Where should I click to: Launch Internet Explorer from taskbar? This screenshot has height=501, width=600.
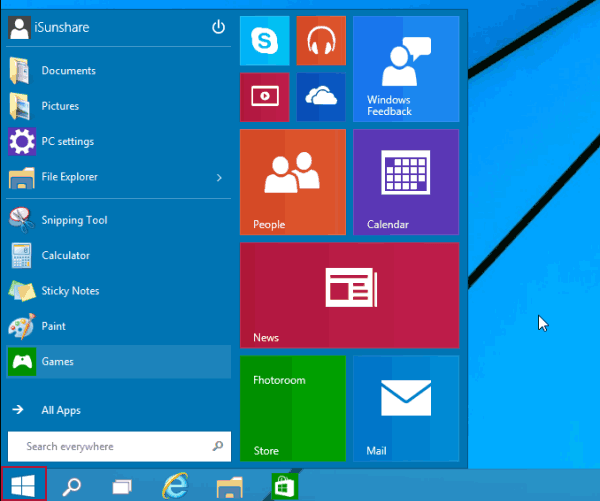click(176, 486)
